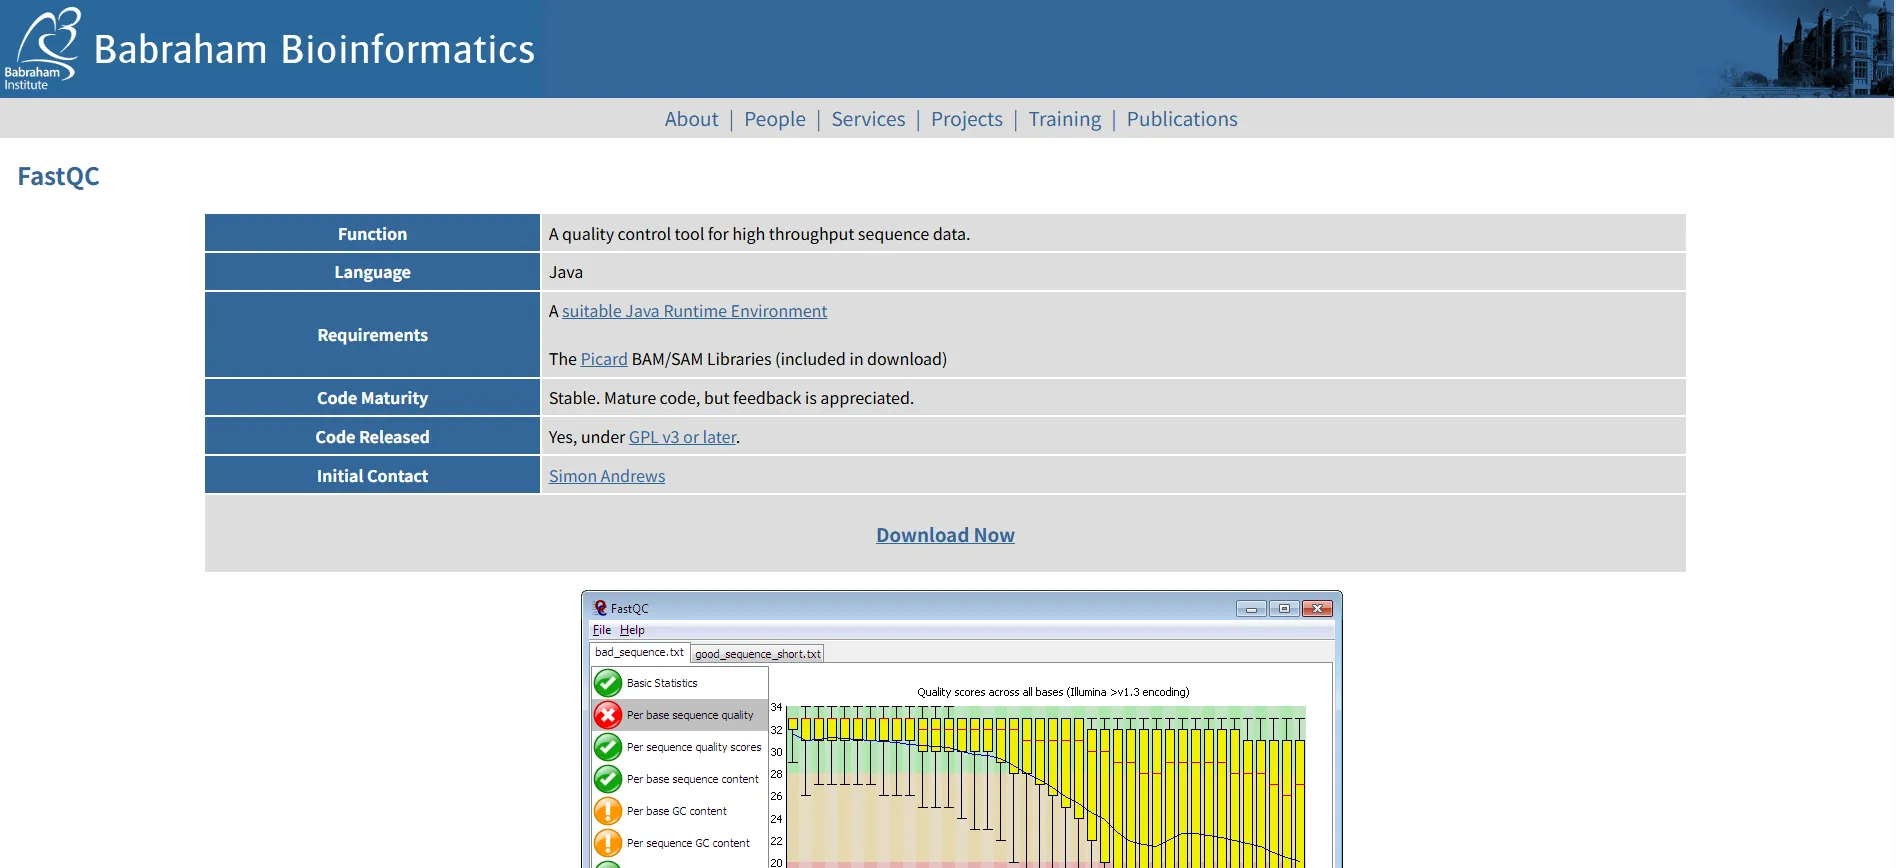The height and width of the screenshot is (868, 1896).
Task: Open the Services navigation link
Action: point(868,119)
